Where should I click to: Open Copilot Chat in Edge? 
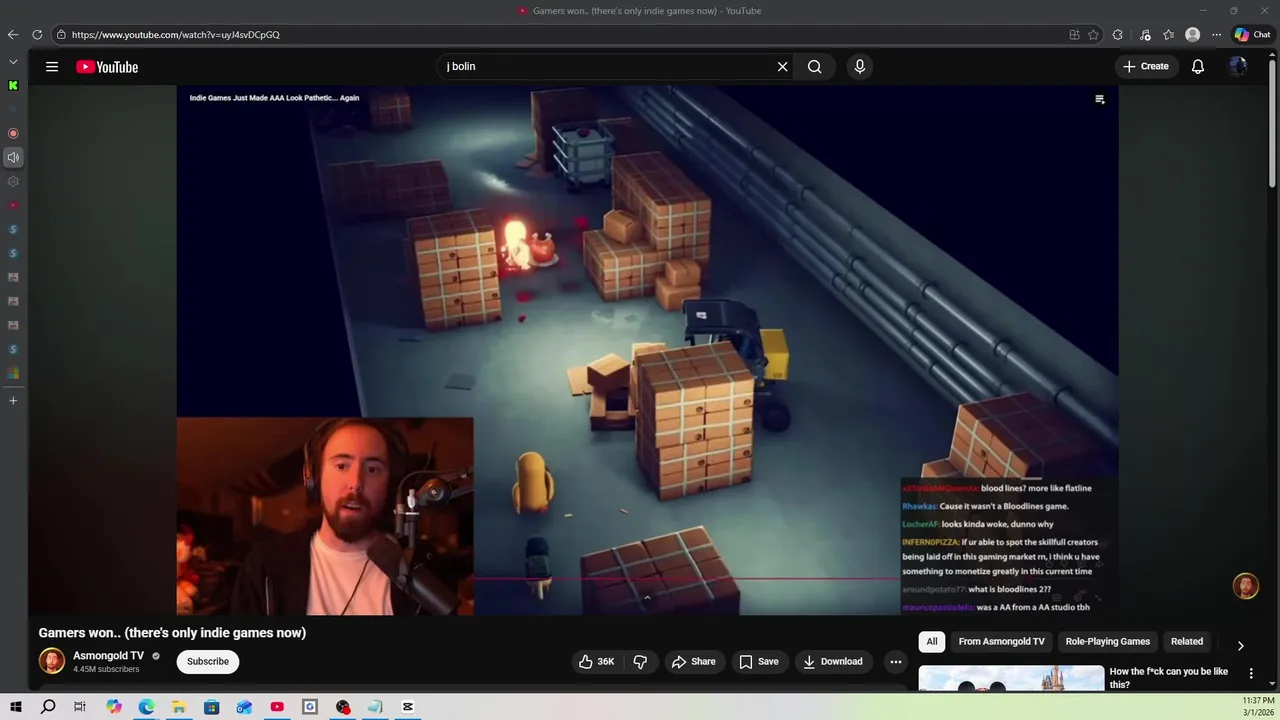coord(1252,34)
